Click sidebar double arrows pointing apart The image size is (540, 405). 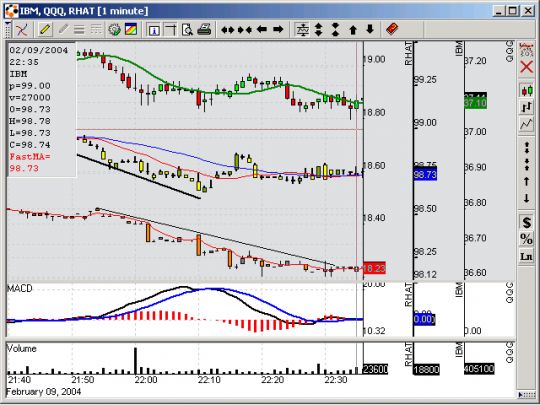[526, 148]
